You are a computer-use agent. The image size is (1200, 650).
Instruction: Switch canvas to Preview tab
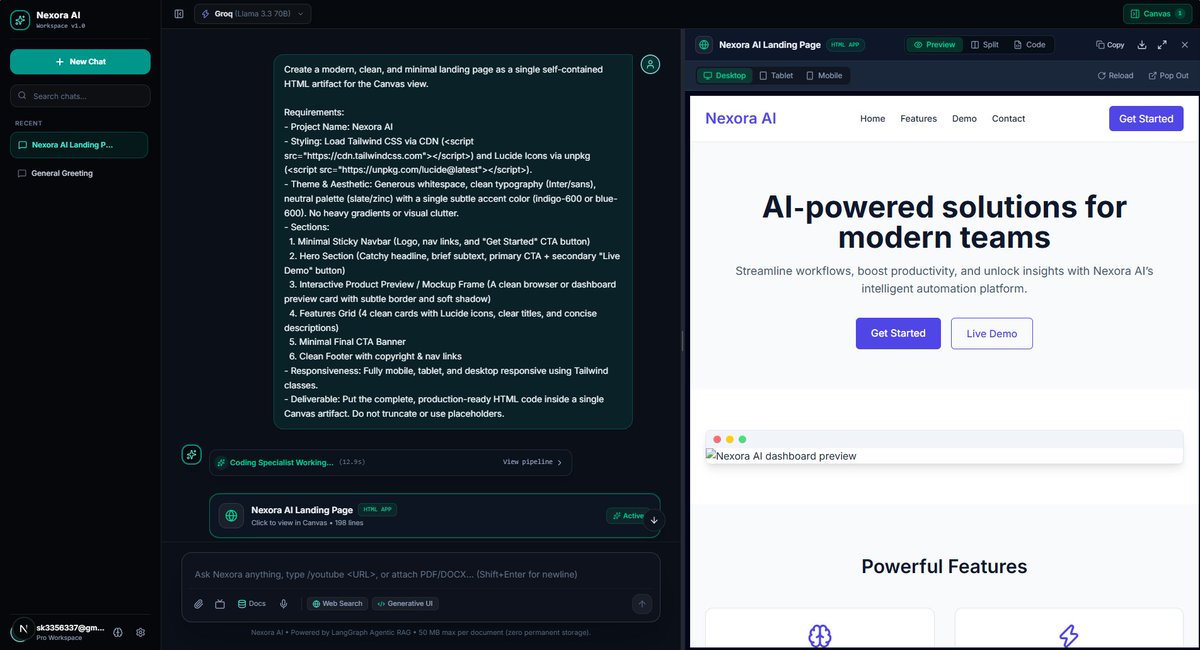[935, 45]
